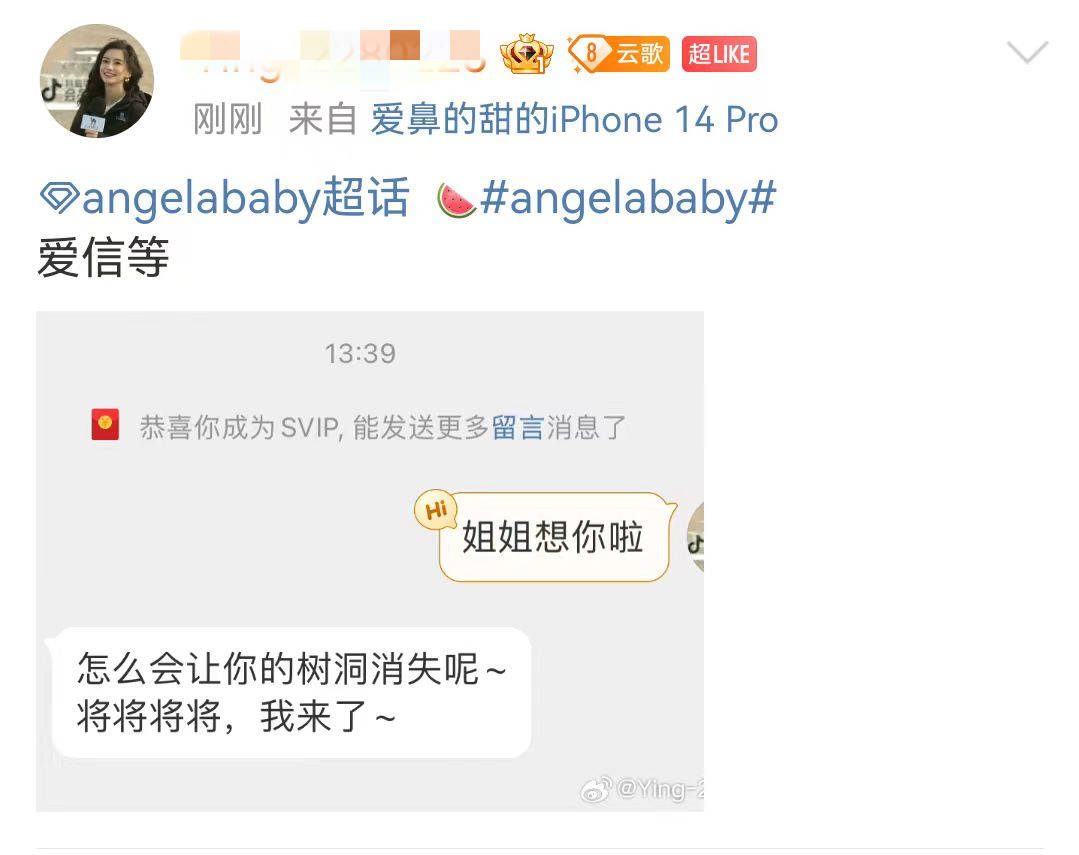Open the poster's round profile avatar
Viewport: 1079px width, 855px height.
pyautogui.click(x=97, y=81)
